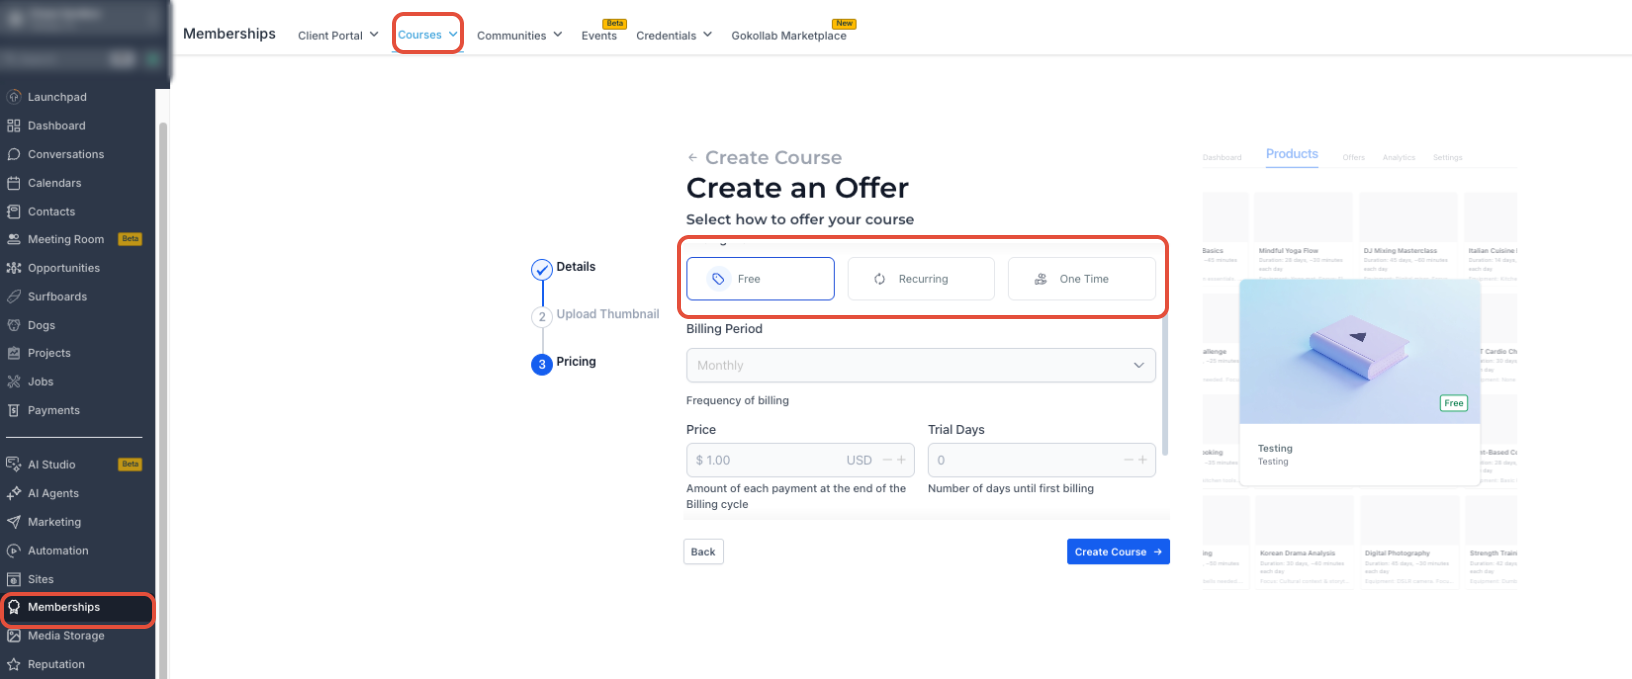
Task: Click the Free badge on preview card
Action: pos(1454,403)
